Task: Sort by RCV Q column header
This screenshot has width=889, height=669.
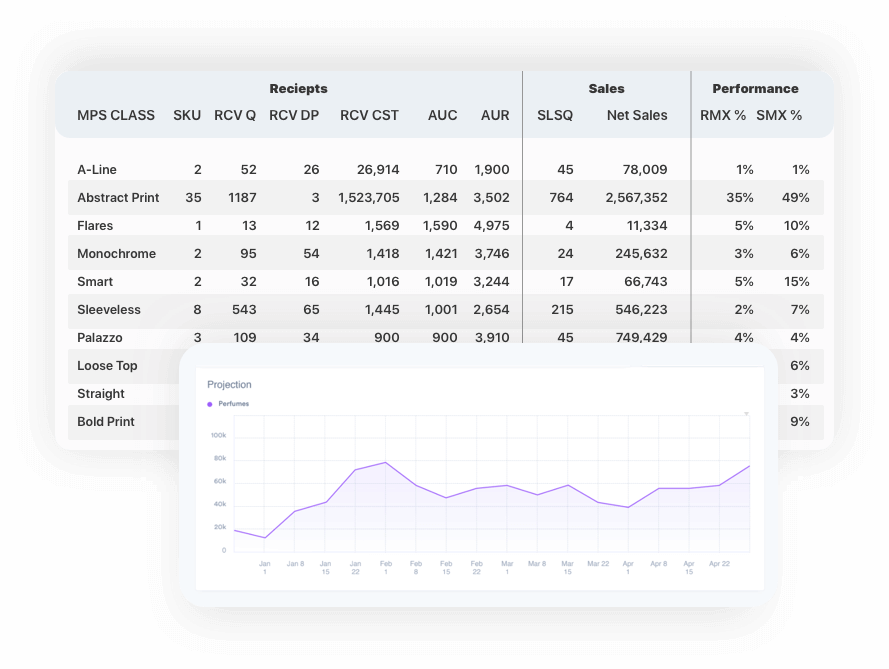Action: (x=235, y=115)
